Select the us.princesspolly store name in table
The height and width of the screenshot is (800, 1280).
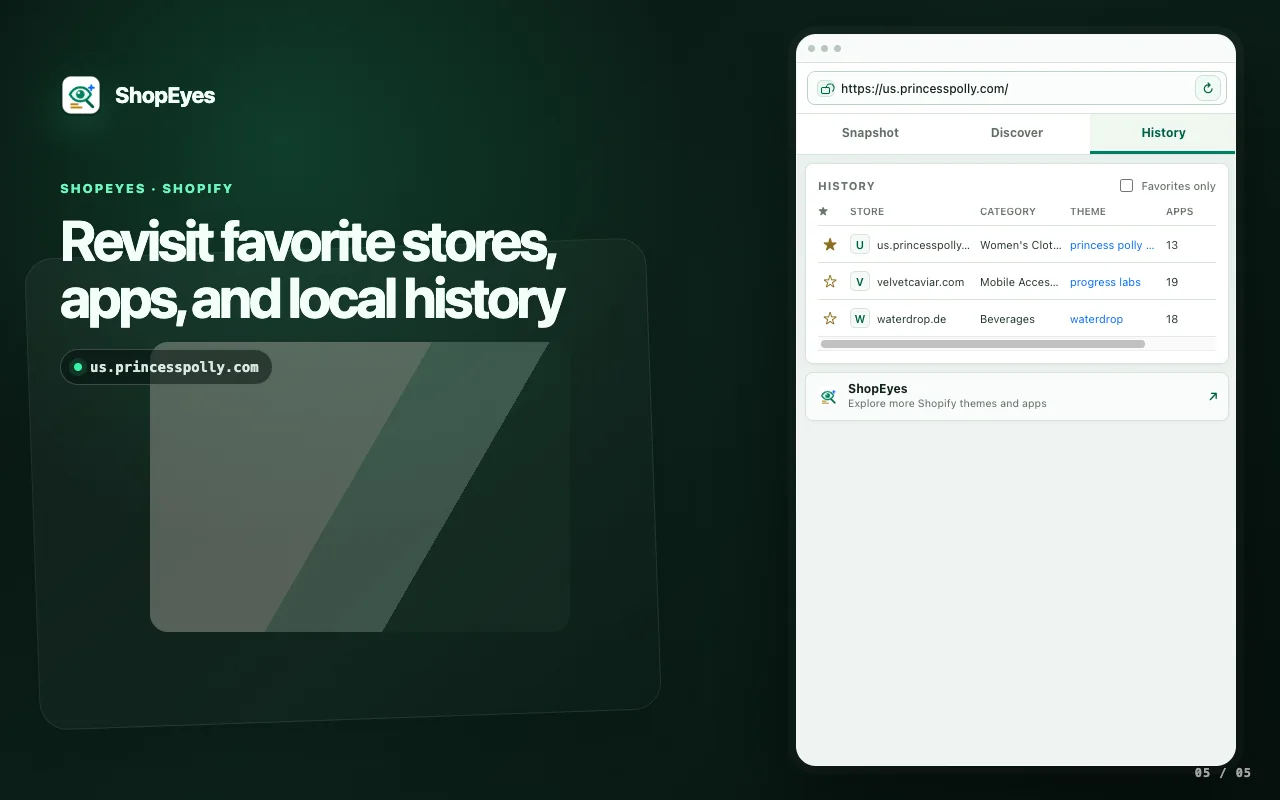pyautogui.click(x=923, y=245)
